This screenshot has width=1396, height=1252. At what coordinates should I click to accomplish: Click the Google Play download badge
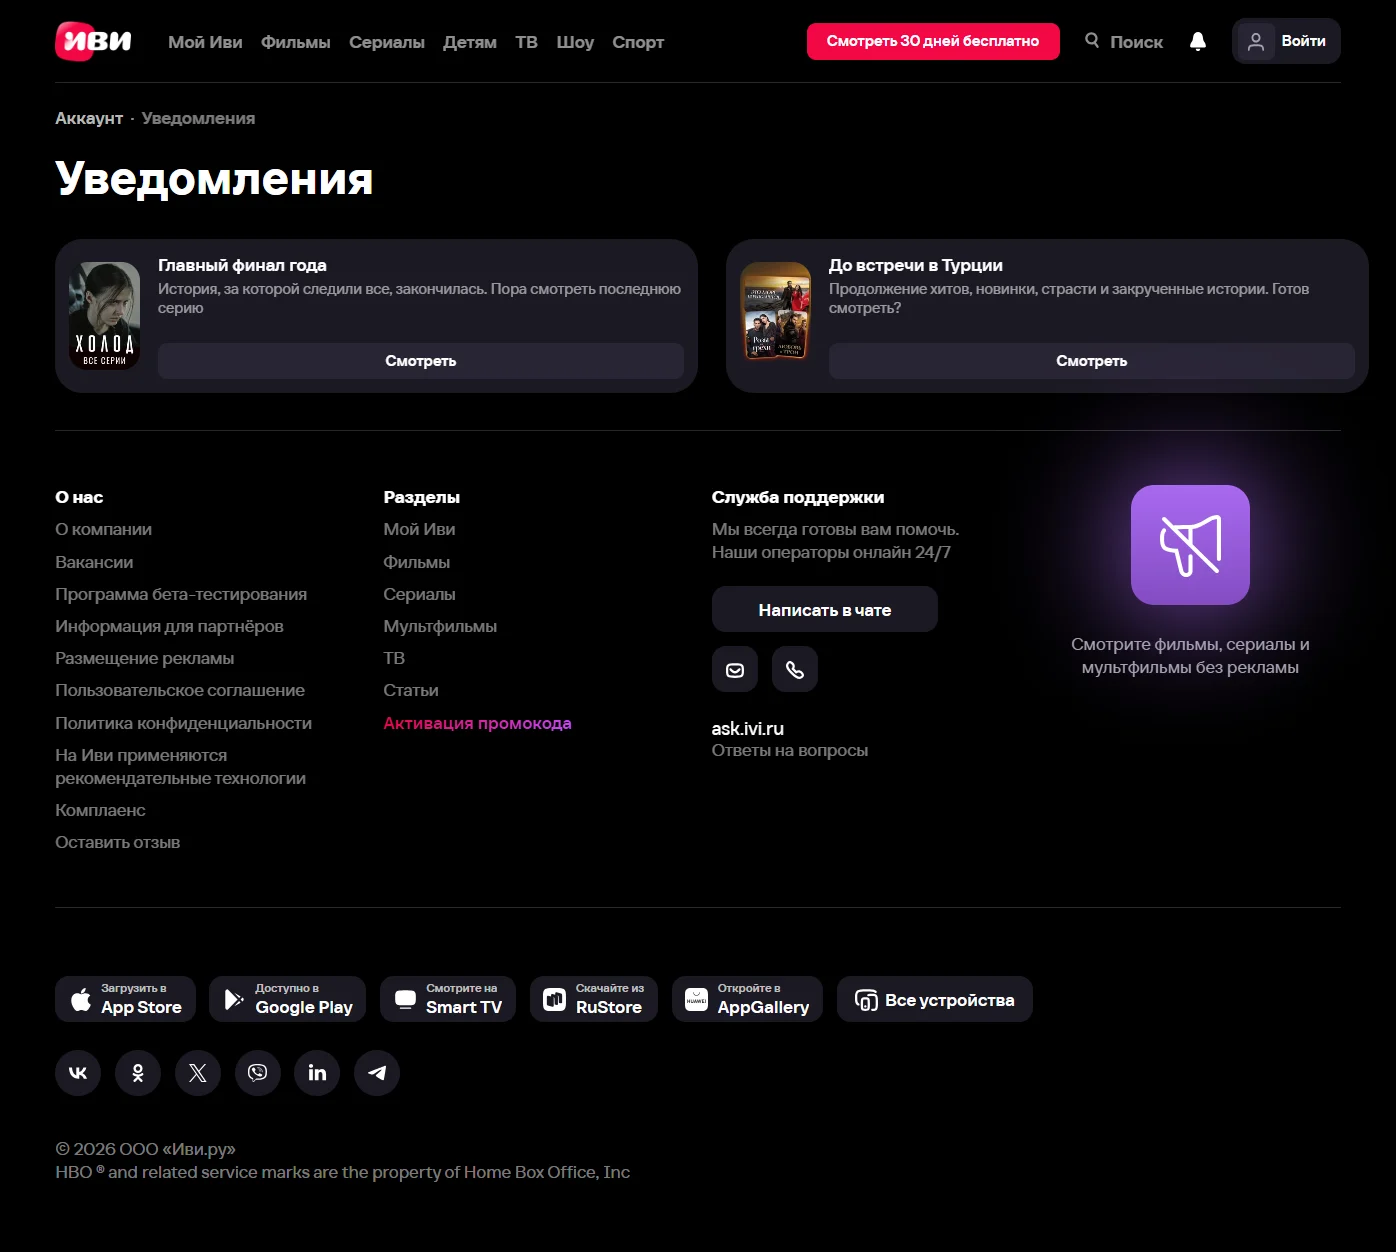coord(288,999)
